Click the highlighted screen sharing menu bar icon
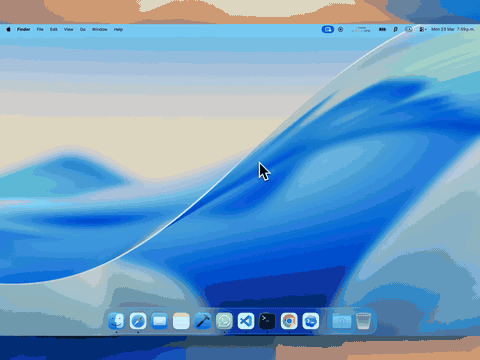480x360 pixels. (x=328, y=29)
